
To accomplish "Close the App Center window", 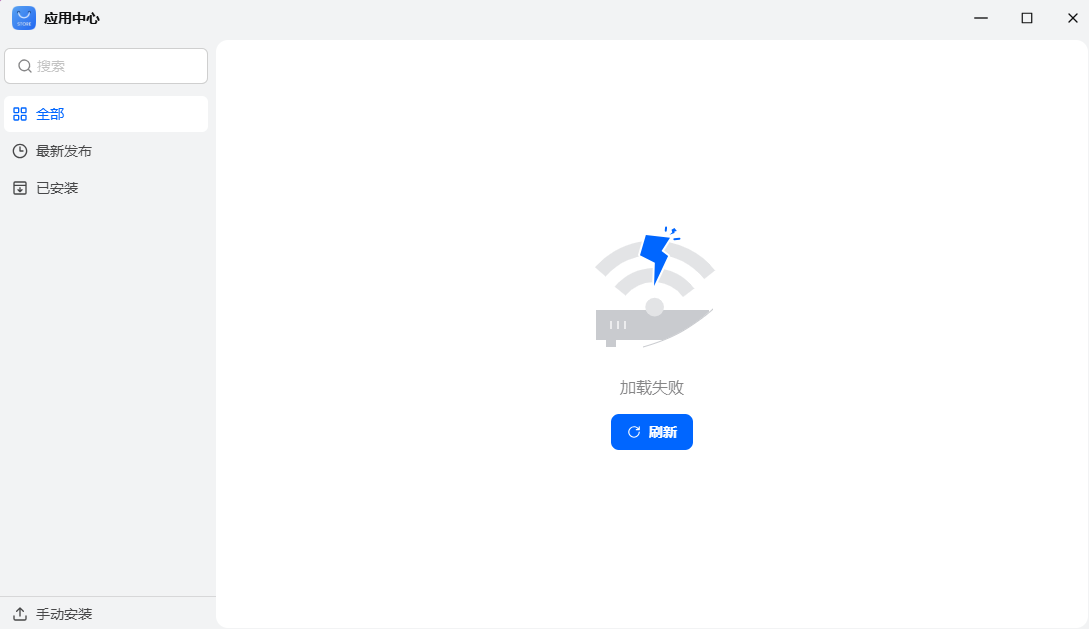I will click(x=1072, y=18).
